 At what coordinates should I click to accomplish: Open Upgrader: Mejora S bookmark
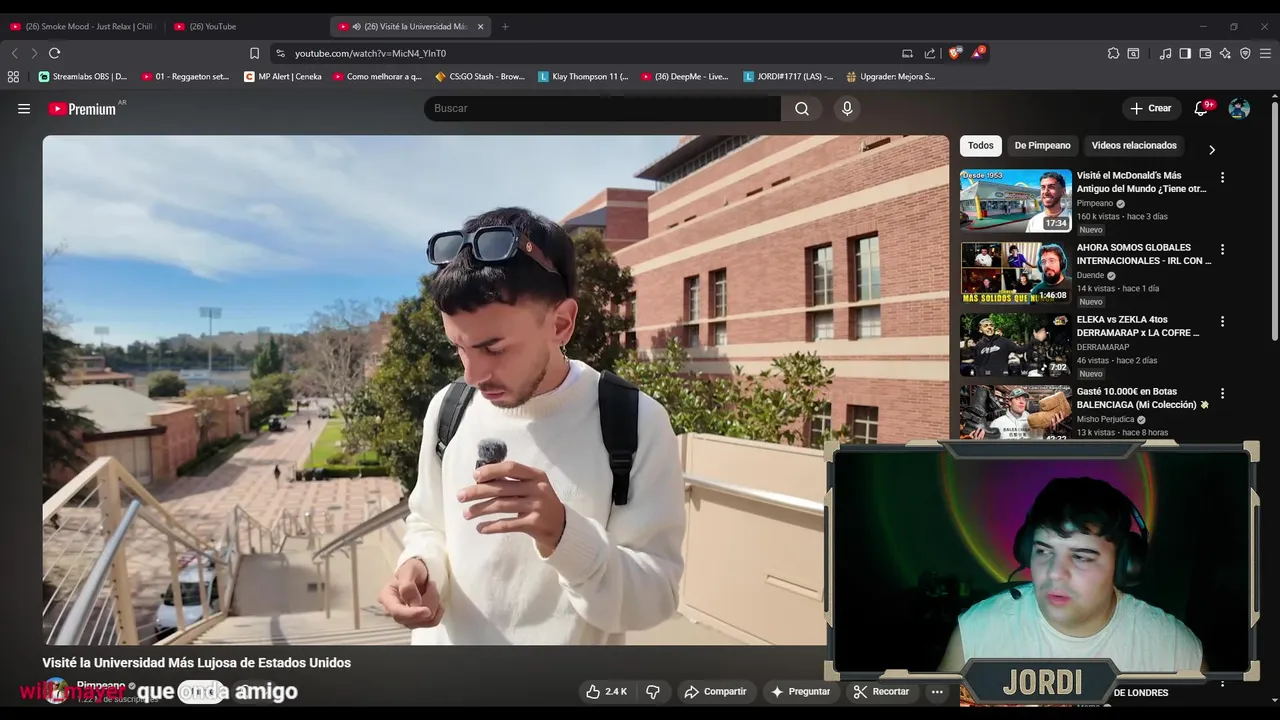tap(891, 76)
